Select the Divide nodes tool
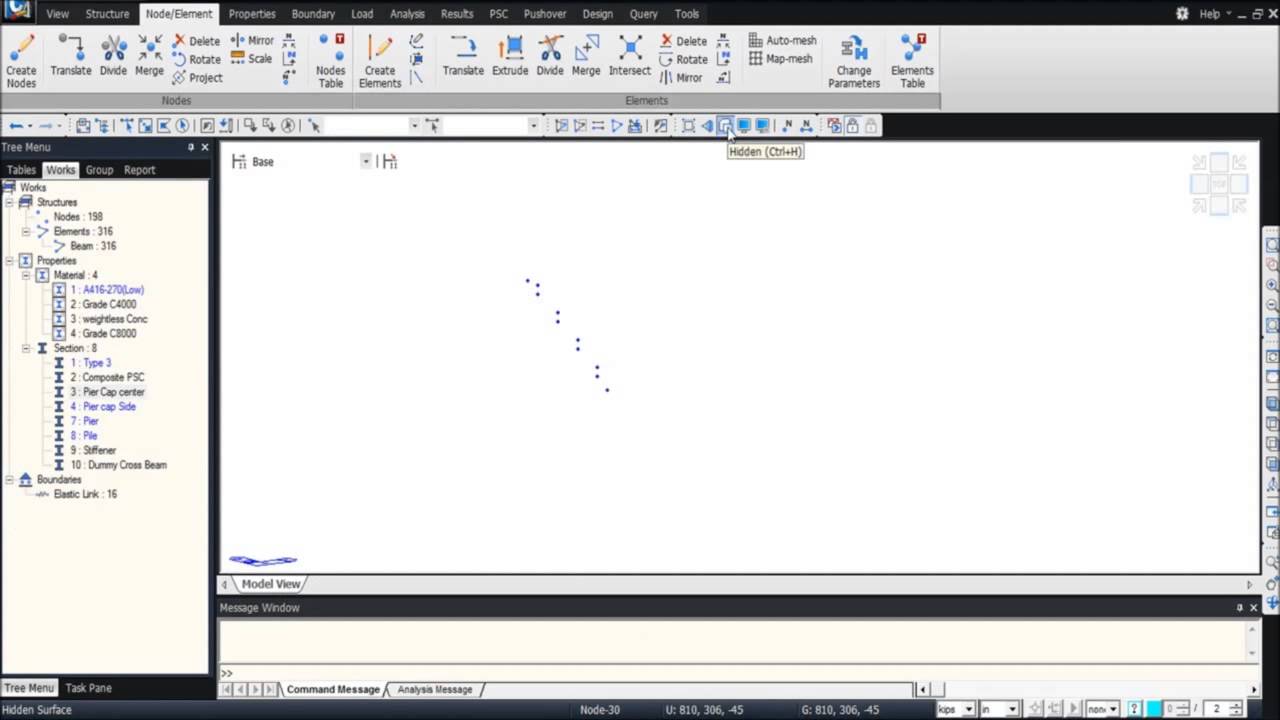Image resolution: width=1280 pixels, height=720 pixels. tap(113, 56)
